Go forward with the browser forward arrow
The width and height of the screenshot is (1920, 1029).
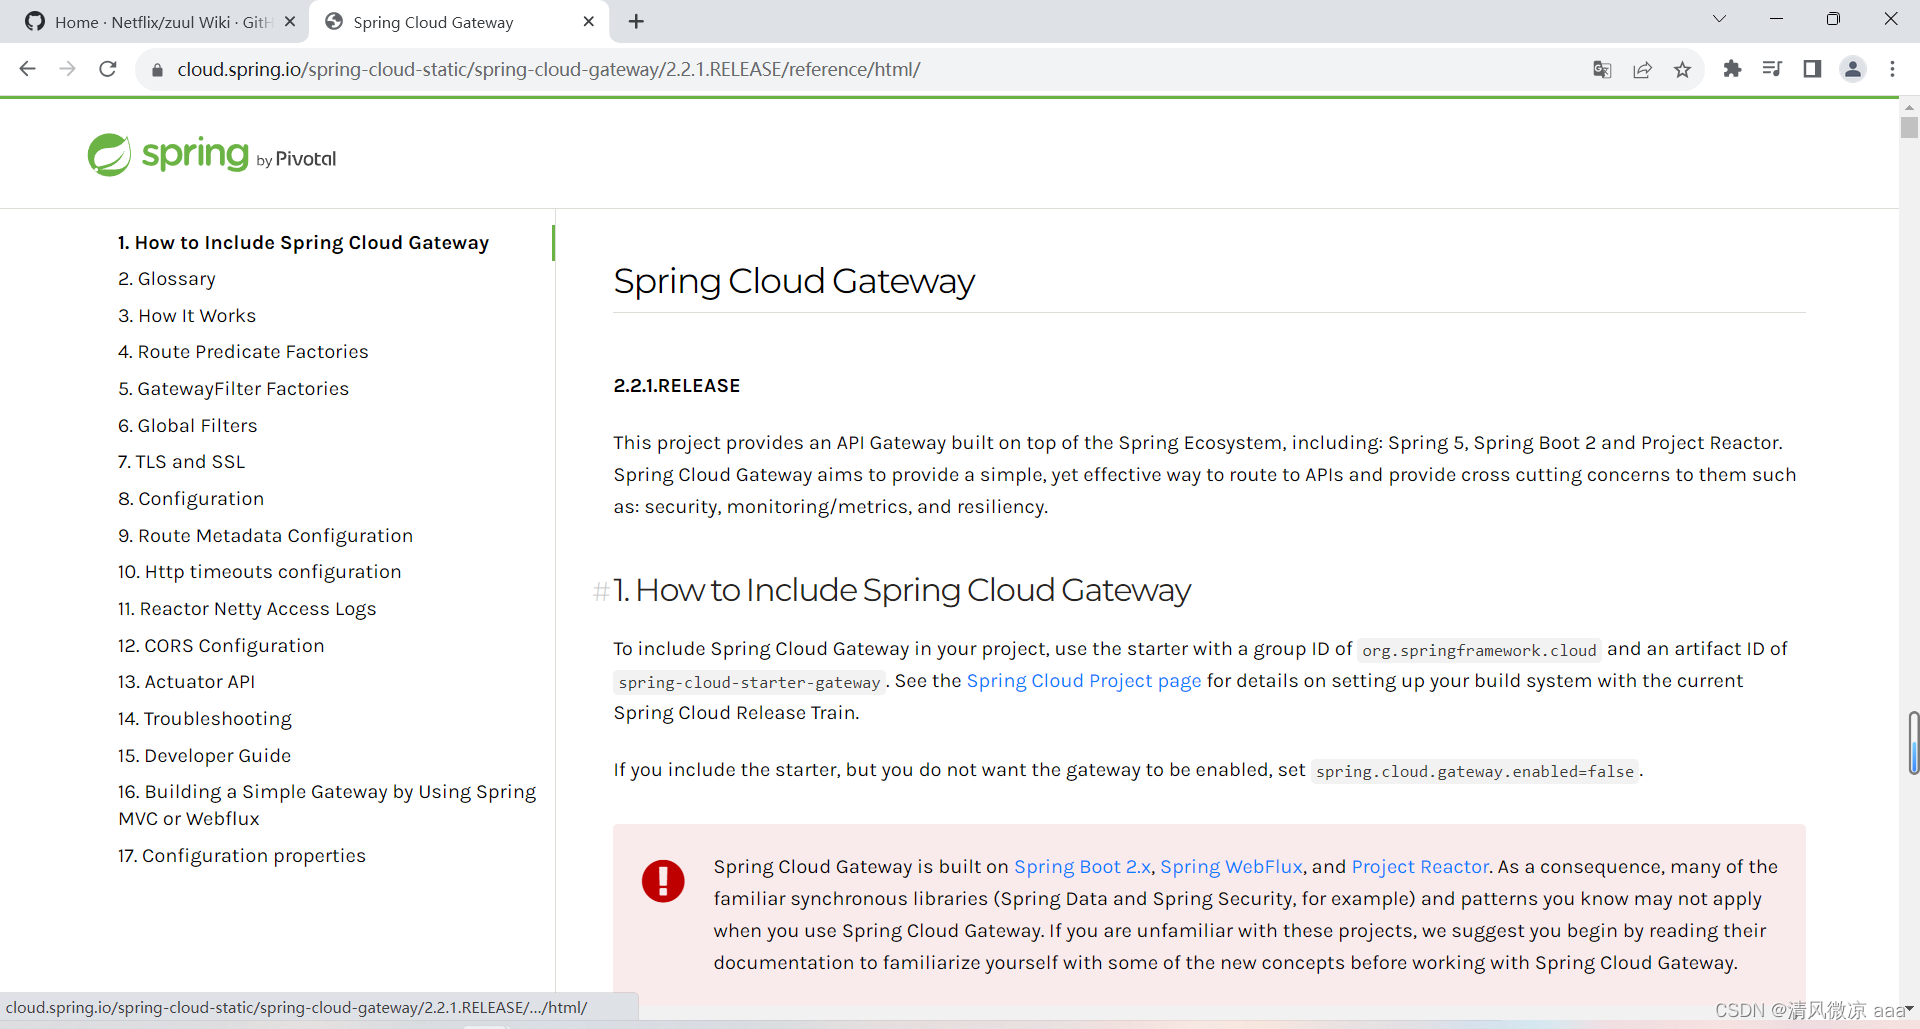pos(67,69)
